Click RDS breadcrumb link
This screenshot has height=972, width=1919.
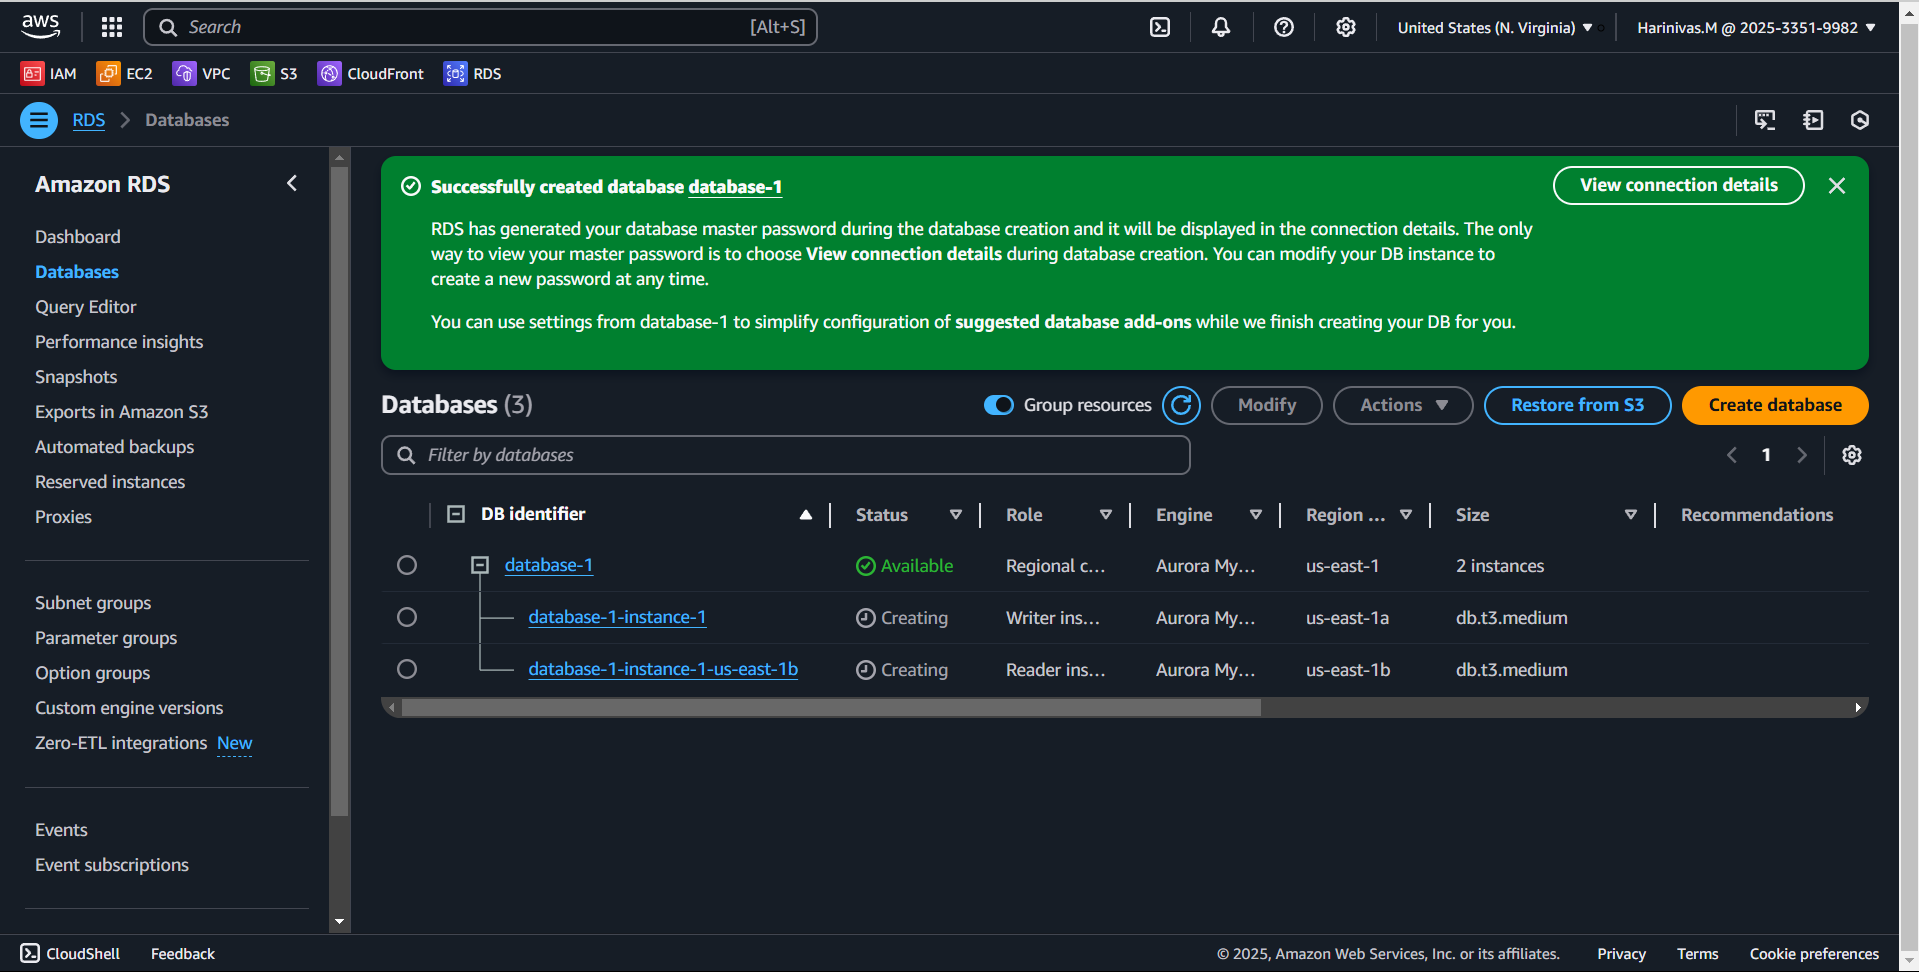pos(89,120)
